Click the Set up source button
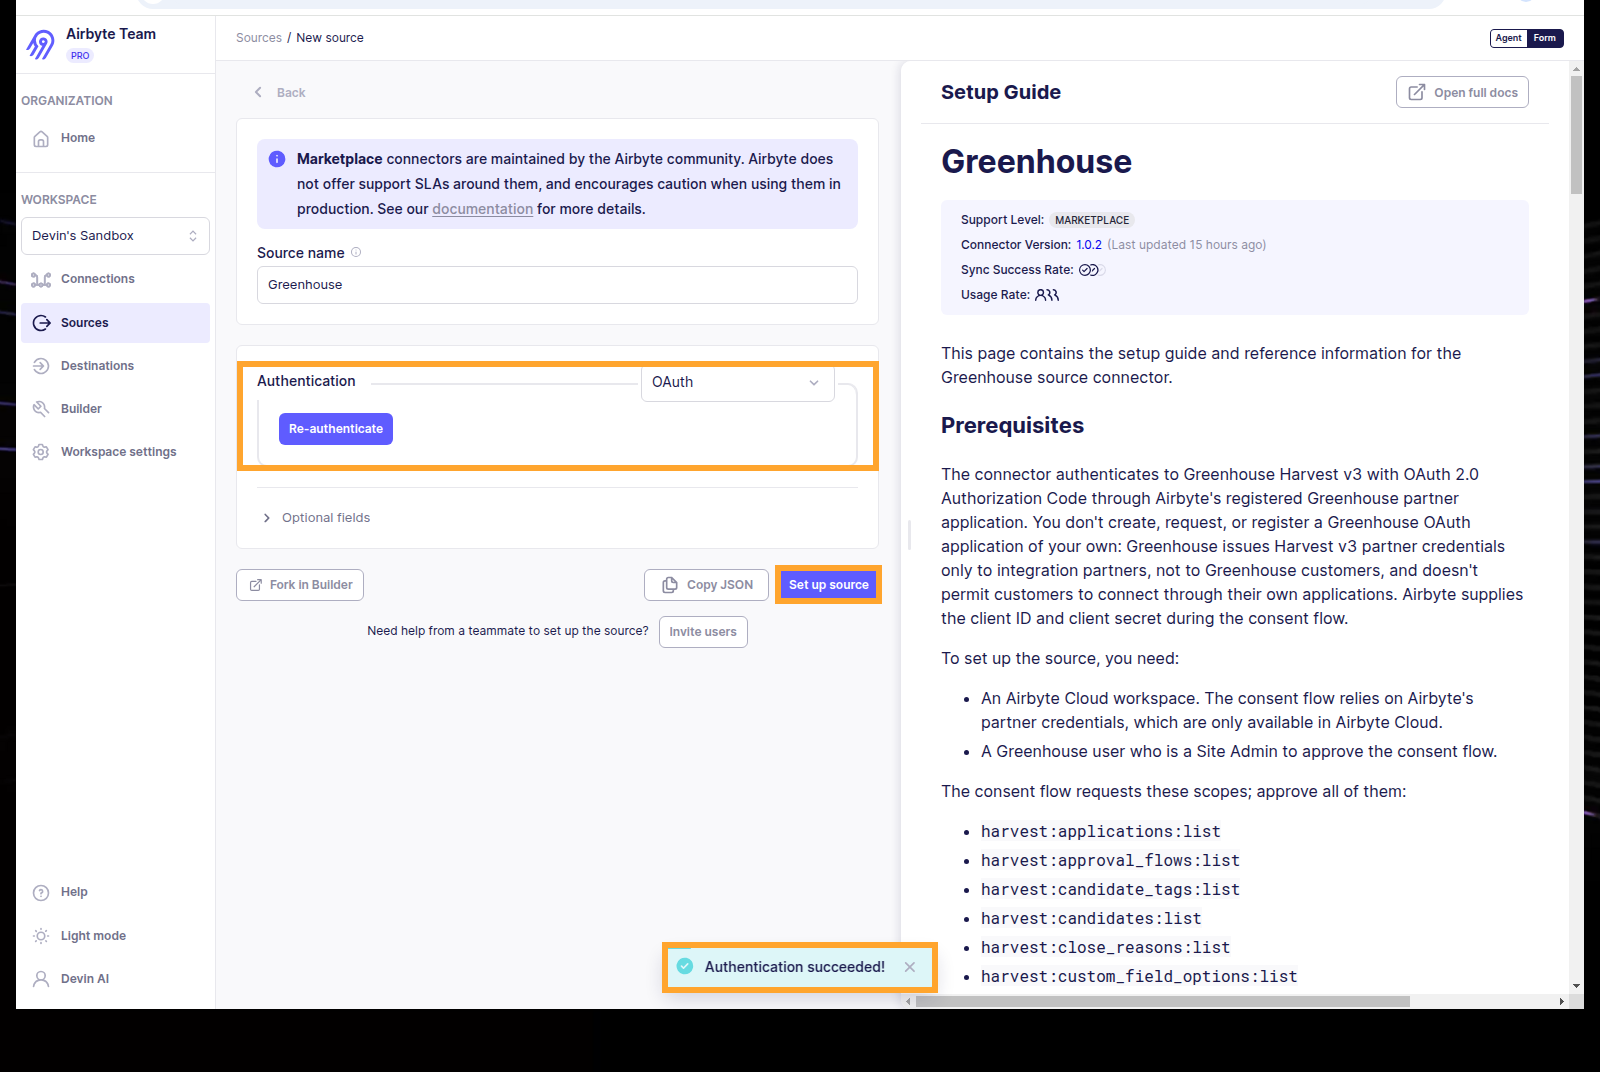This screenshot has width=1600, height=1072. pos(829,585)
